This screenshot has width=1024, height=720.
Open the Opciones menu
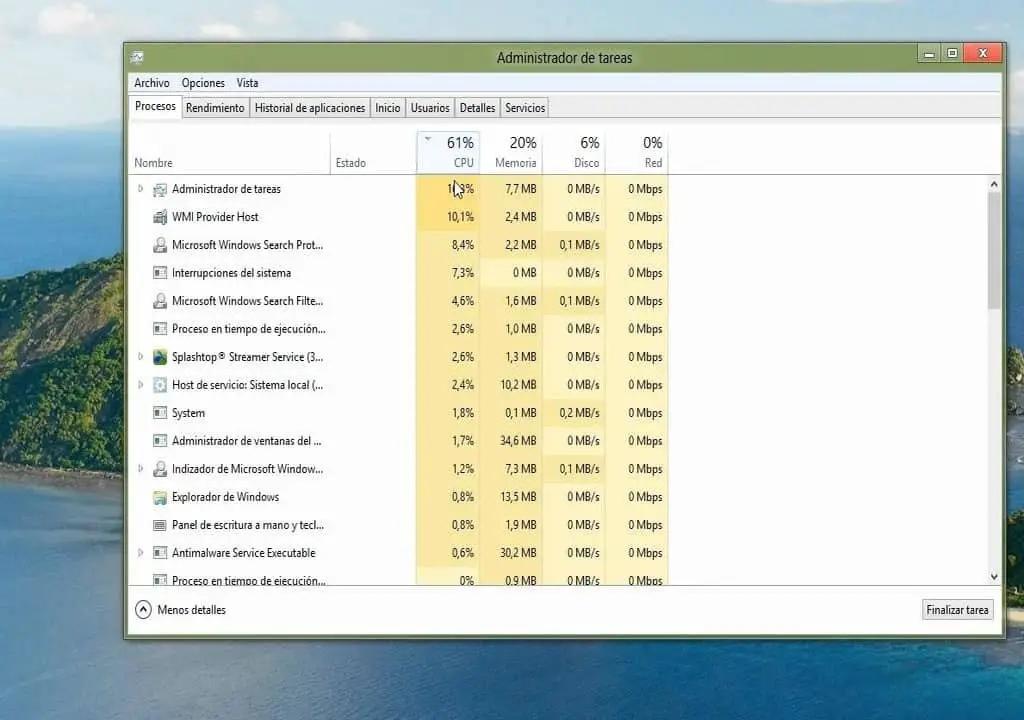(203, 83)
